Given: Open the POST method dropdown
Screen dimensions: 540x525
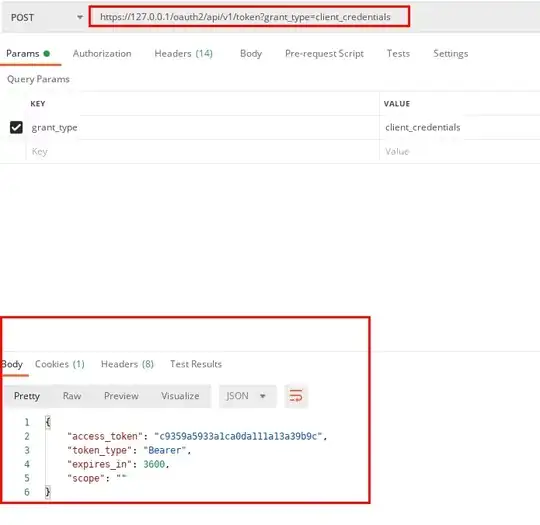Looking at the screenshot, I should pos(46,17).
